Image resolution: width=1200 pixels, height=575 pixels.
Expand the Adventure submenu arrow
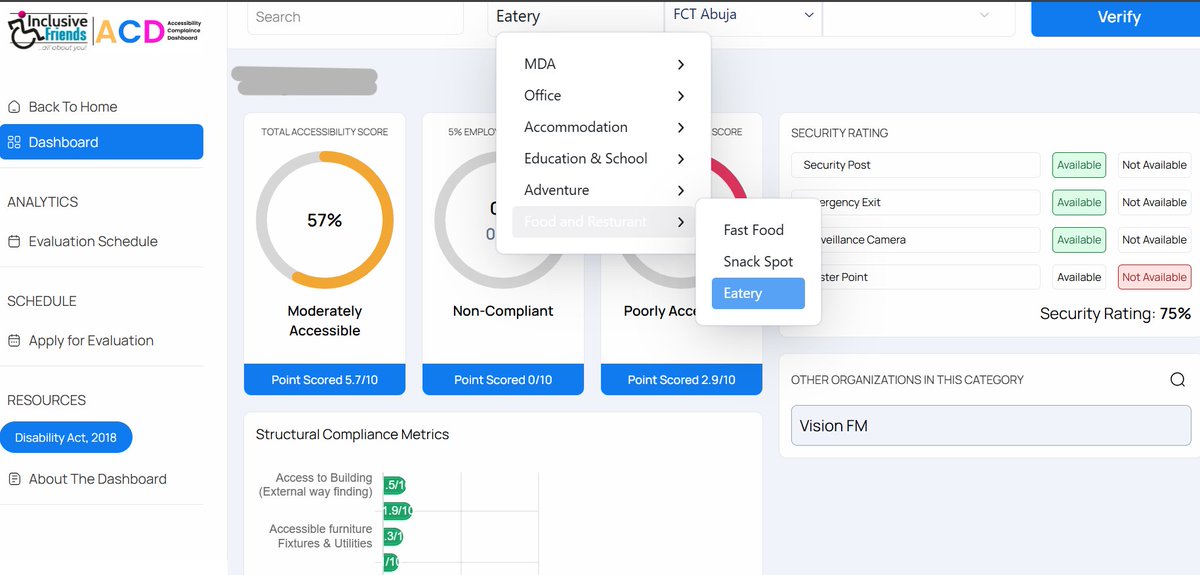point(680,190)
